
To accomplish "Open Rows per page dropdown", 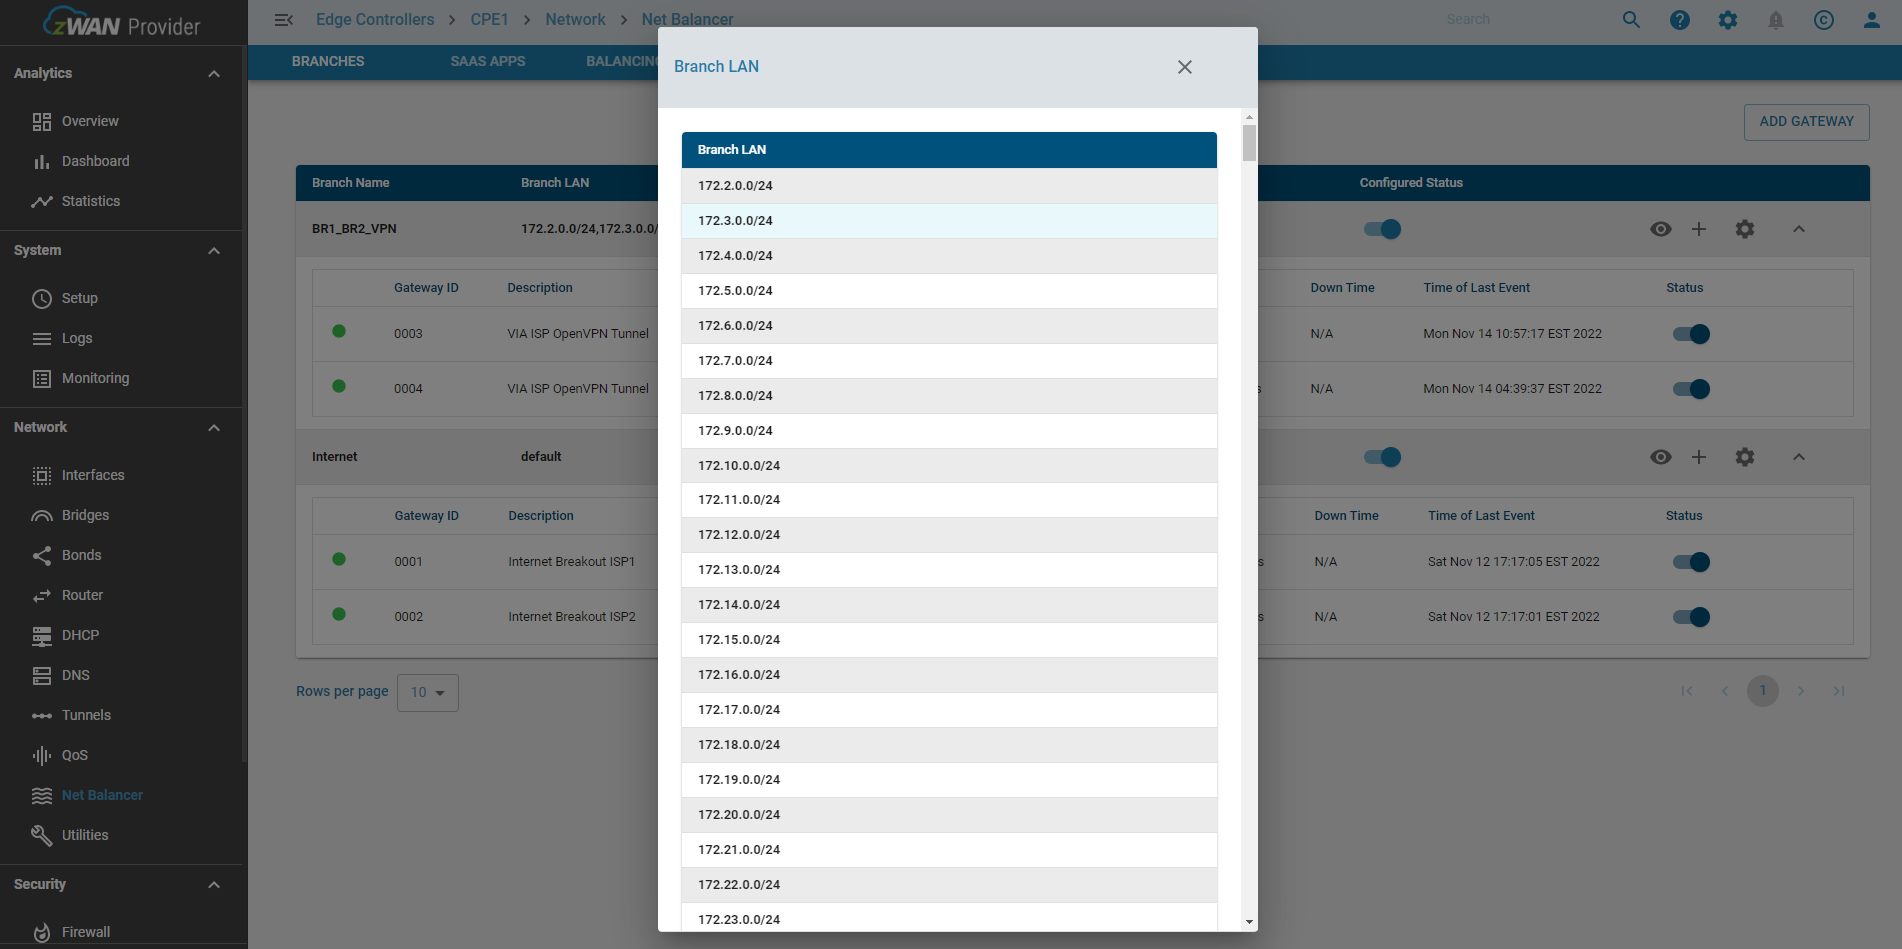I will (428, 692).
